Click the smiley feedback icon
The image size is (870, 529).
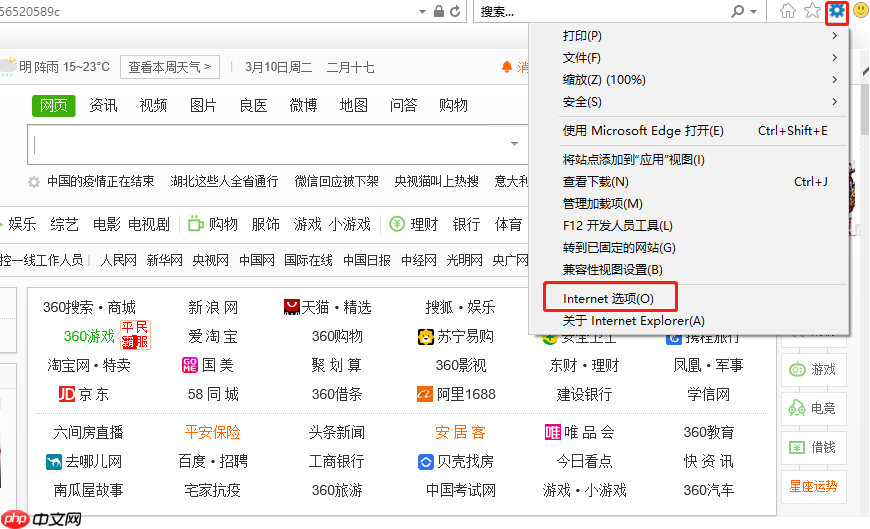861,11
